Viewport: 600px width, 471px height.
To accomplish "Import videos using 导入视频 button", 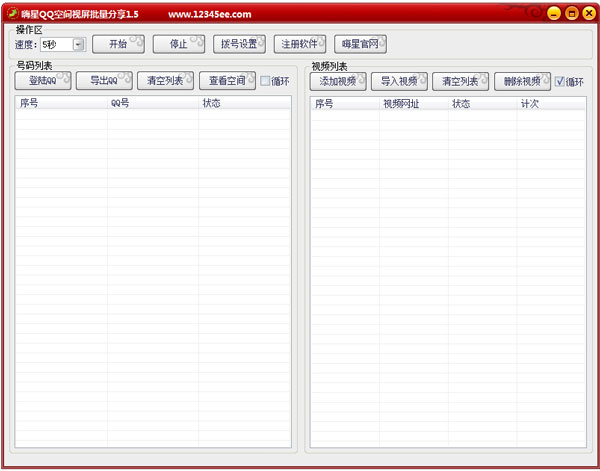I will [399, 81].
